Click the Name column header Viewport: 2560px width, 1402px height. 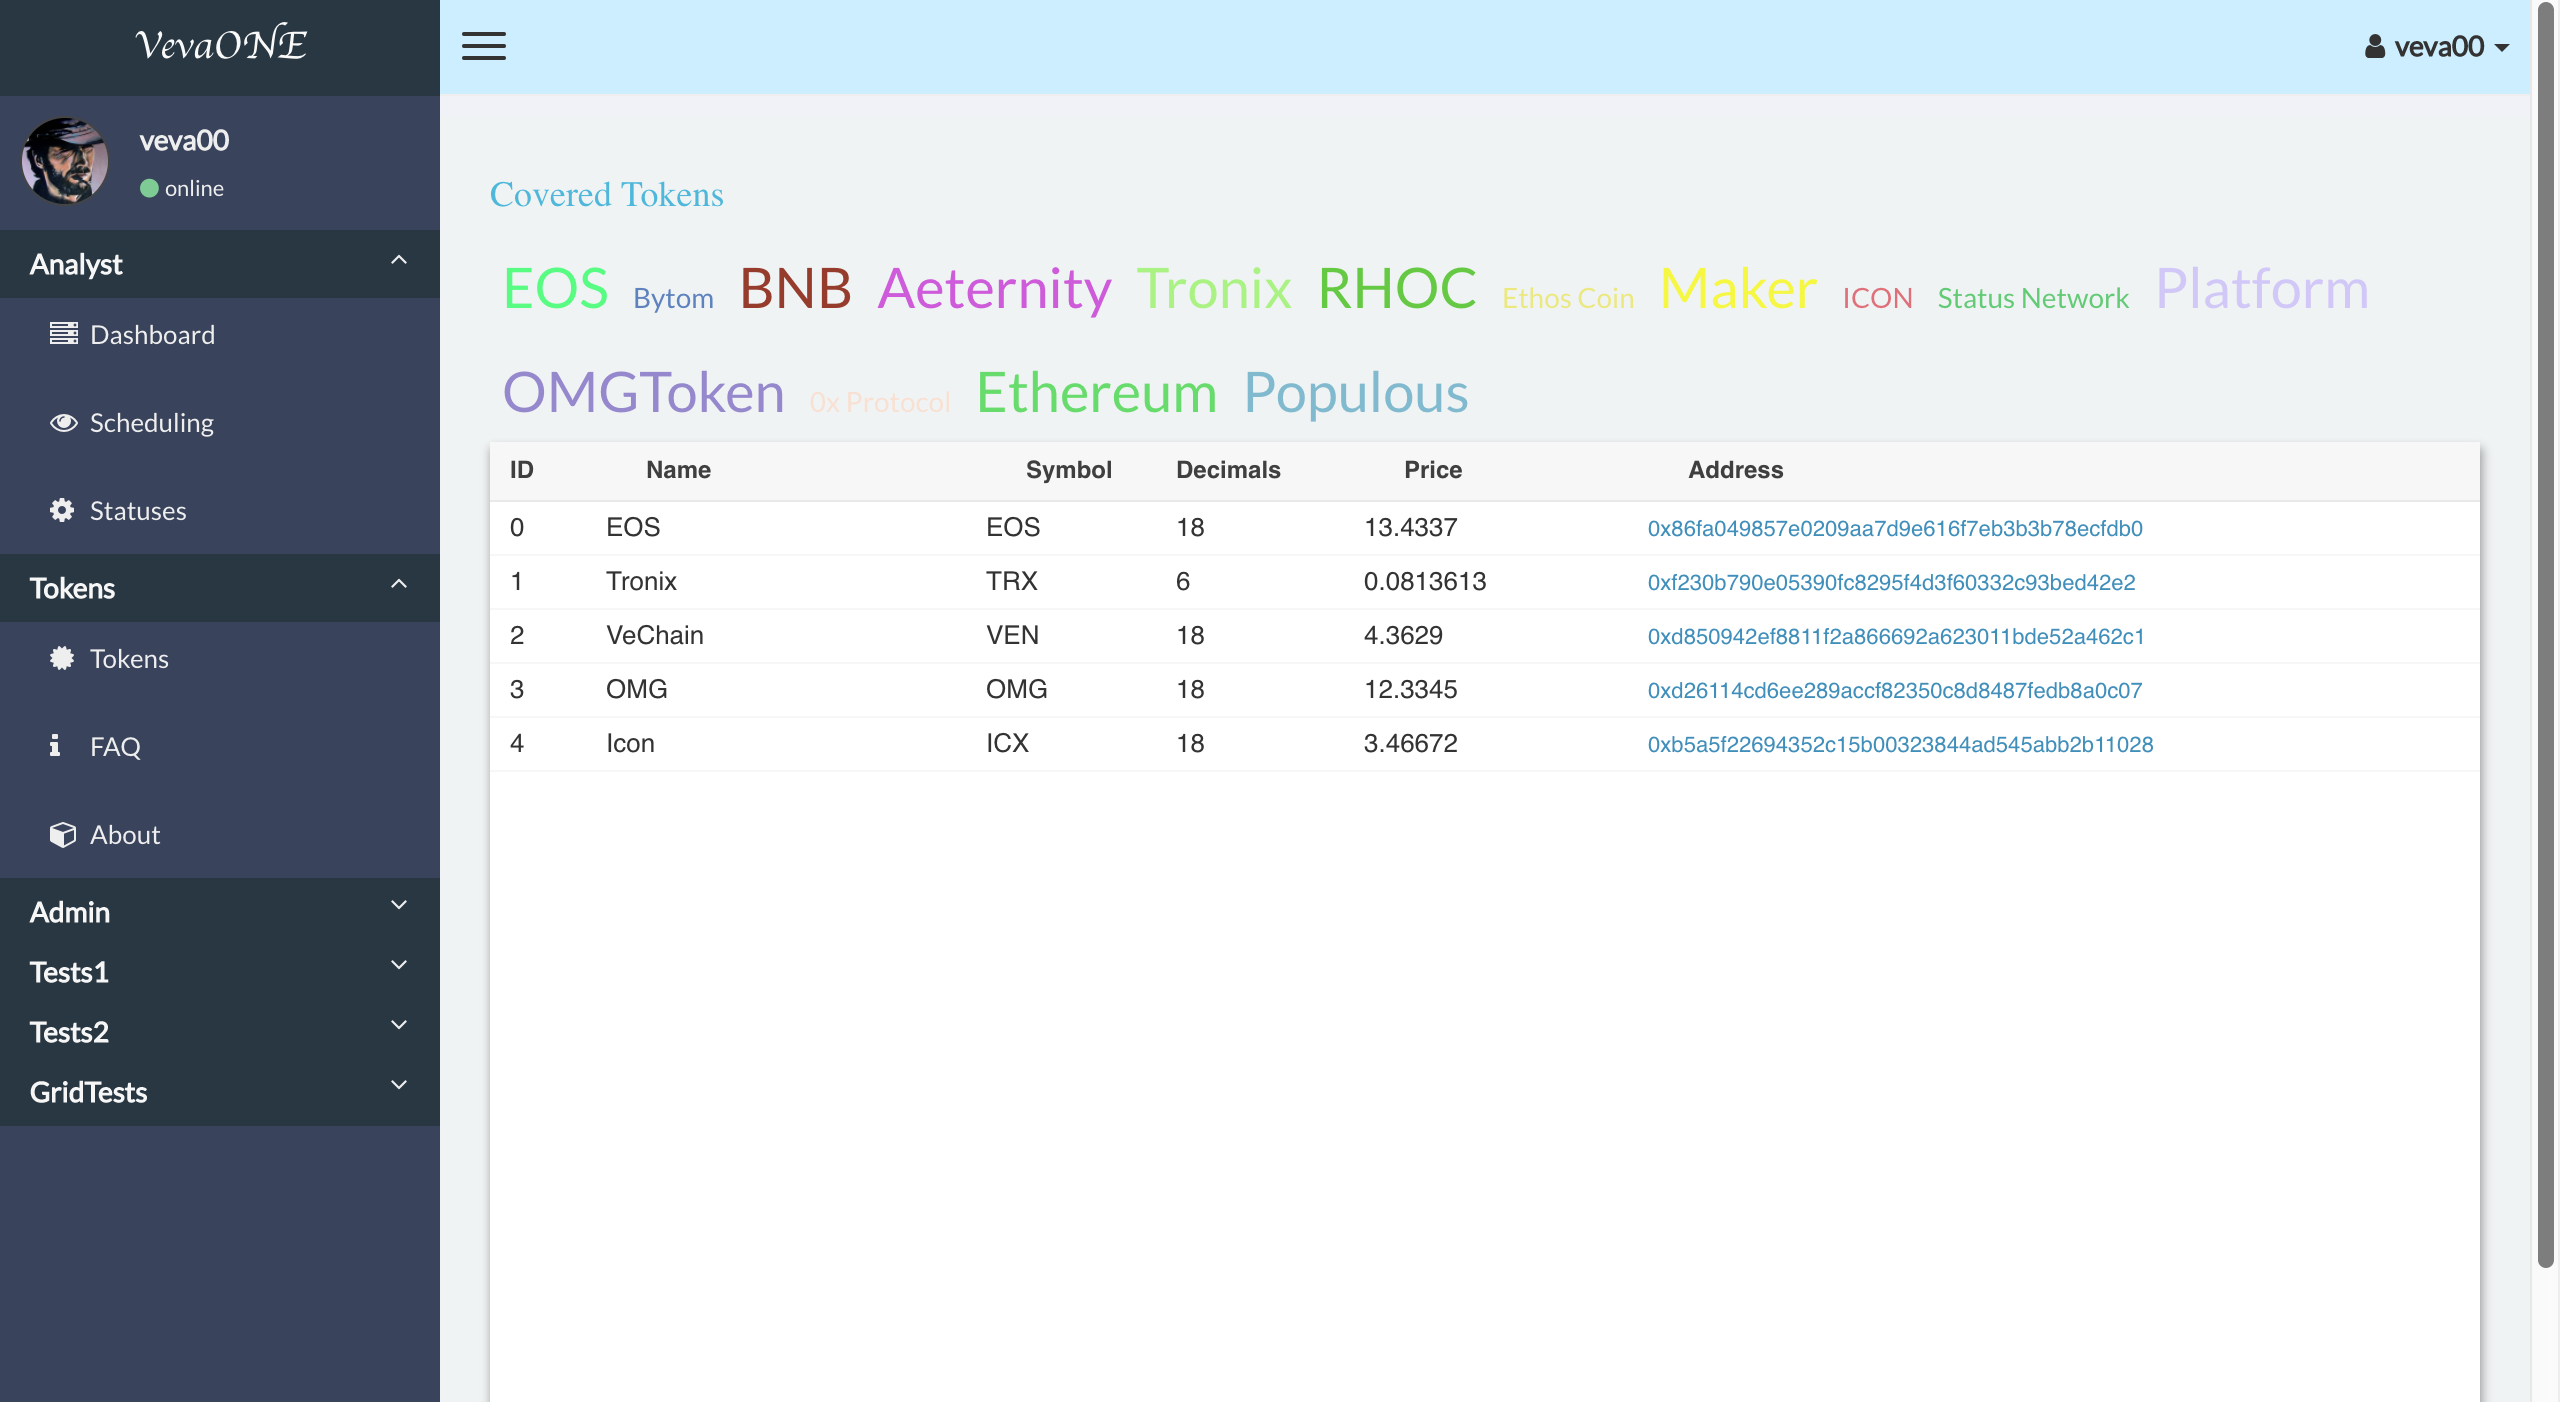coord(678,470)
